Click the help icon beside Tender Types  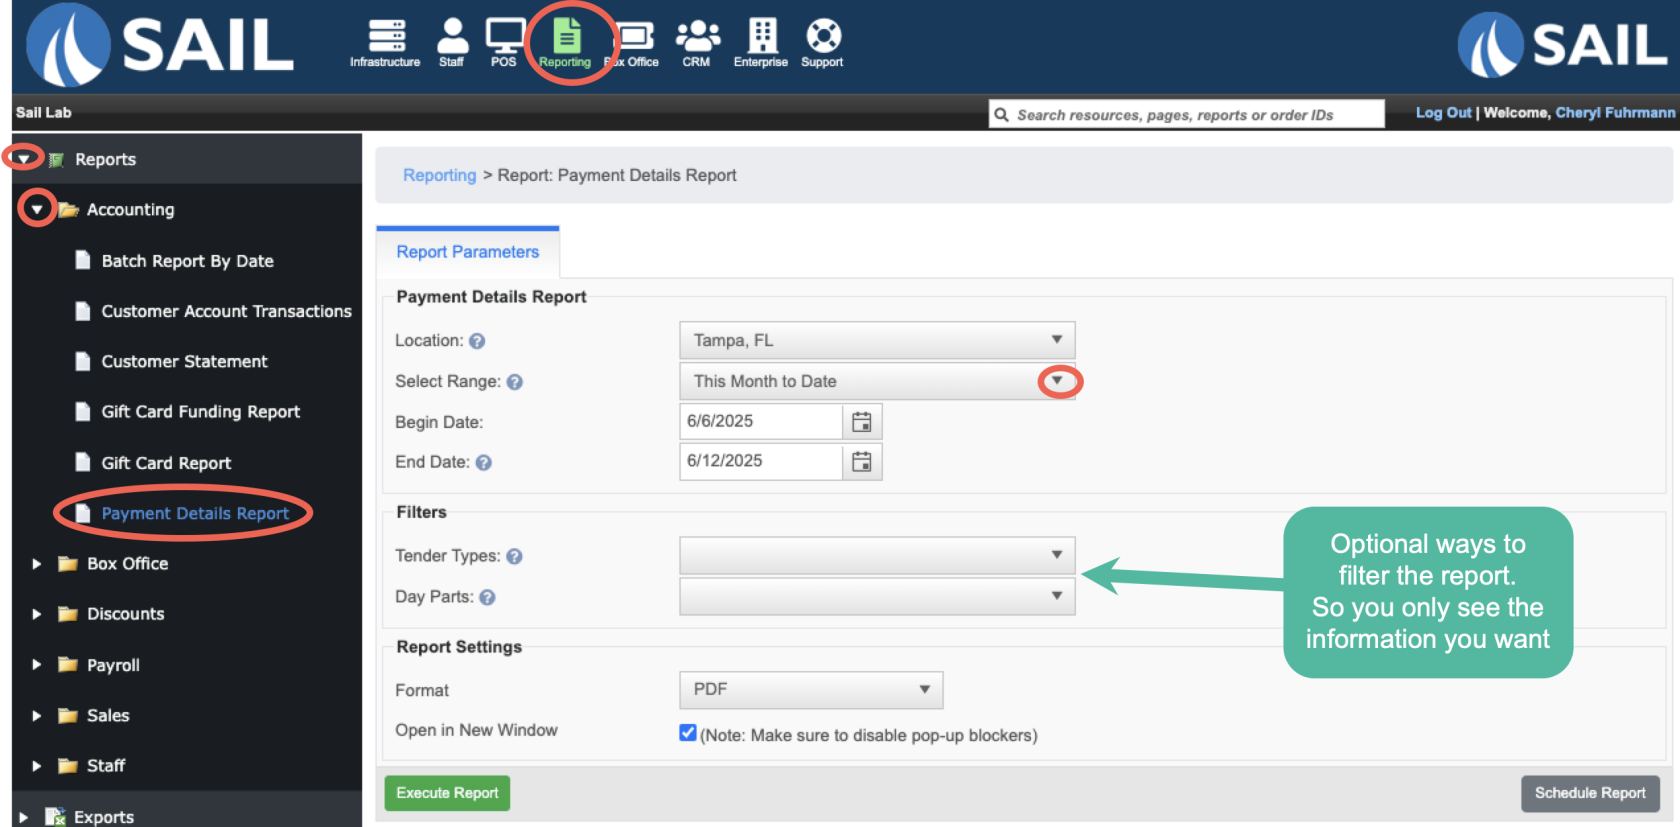[514, 557]
